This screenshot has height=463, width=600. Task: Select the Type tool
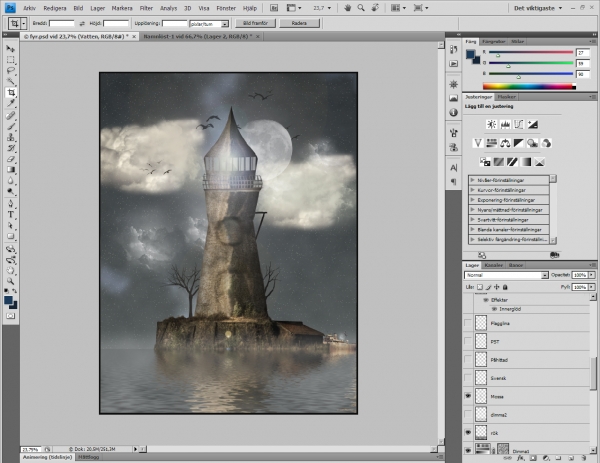click(x=10, y=214)
